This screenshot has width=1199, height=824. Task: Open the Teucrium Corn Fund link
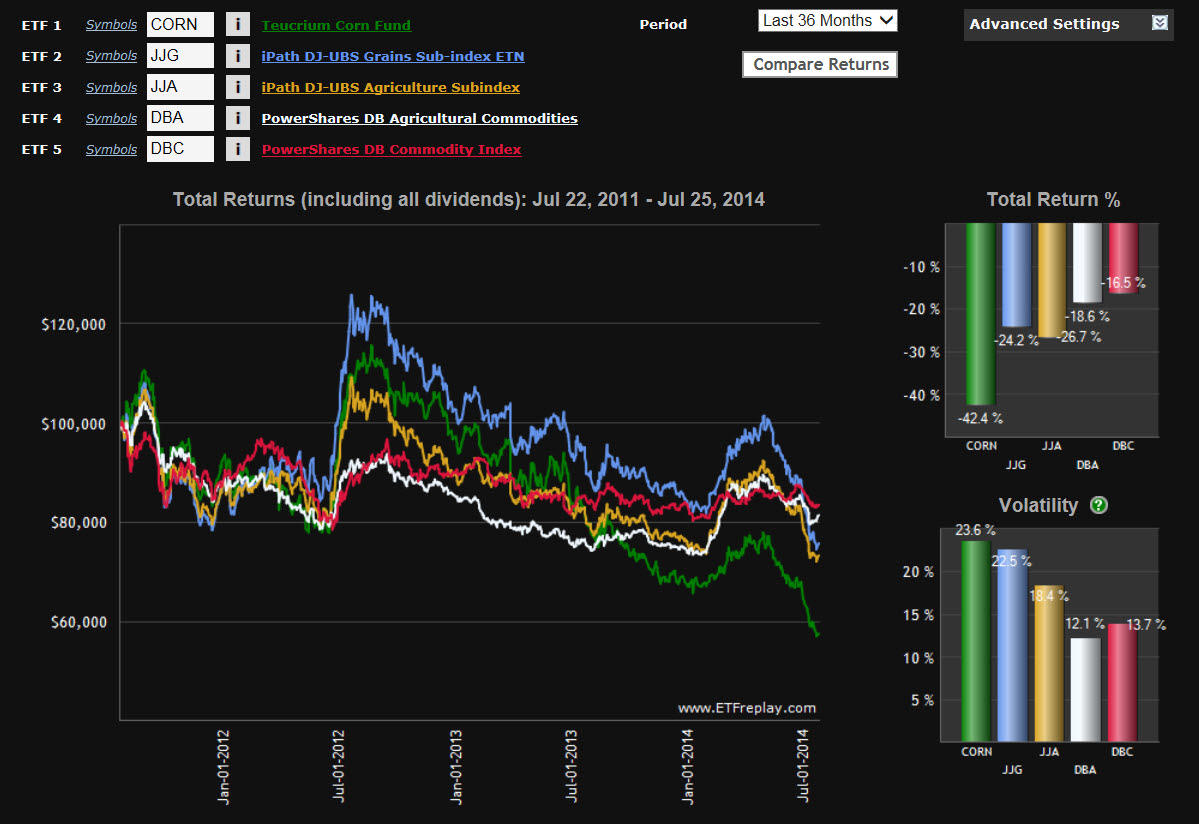point(336,25)
